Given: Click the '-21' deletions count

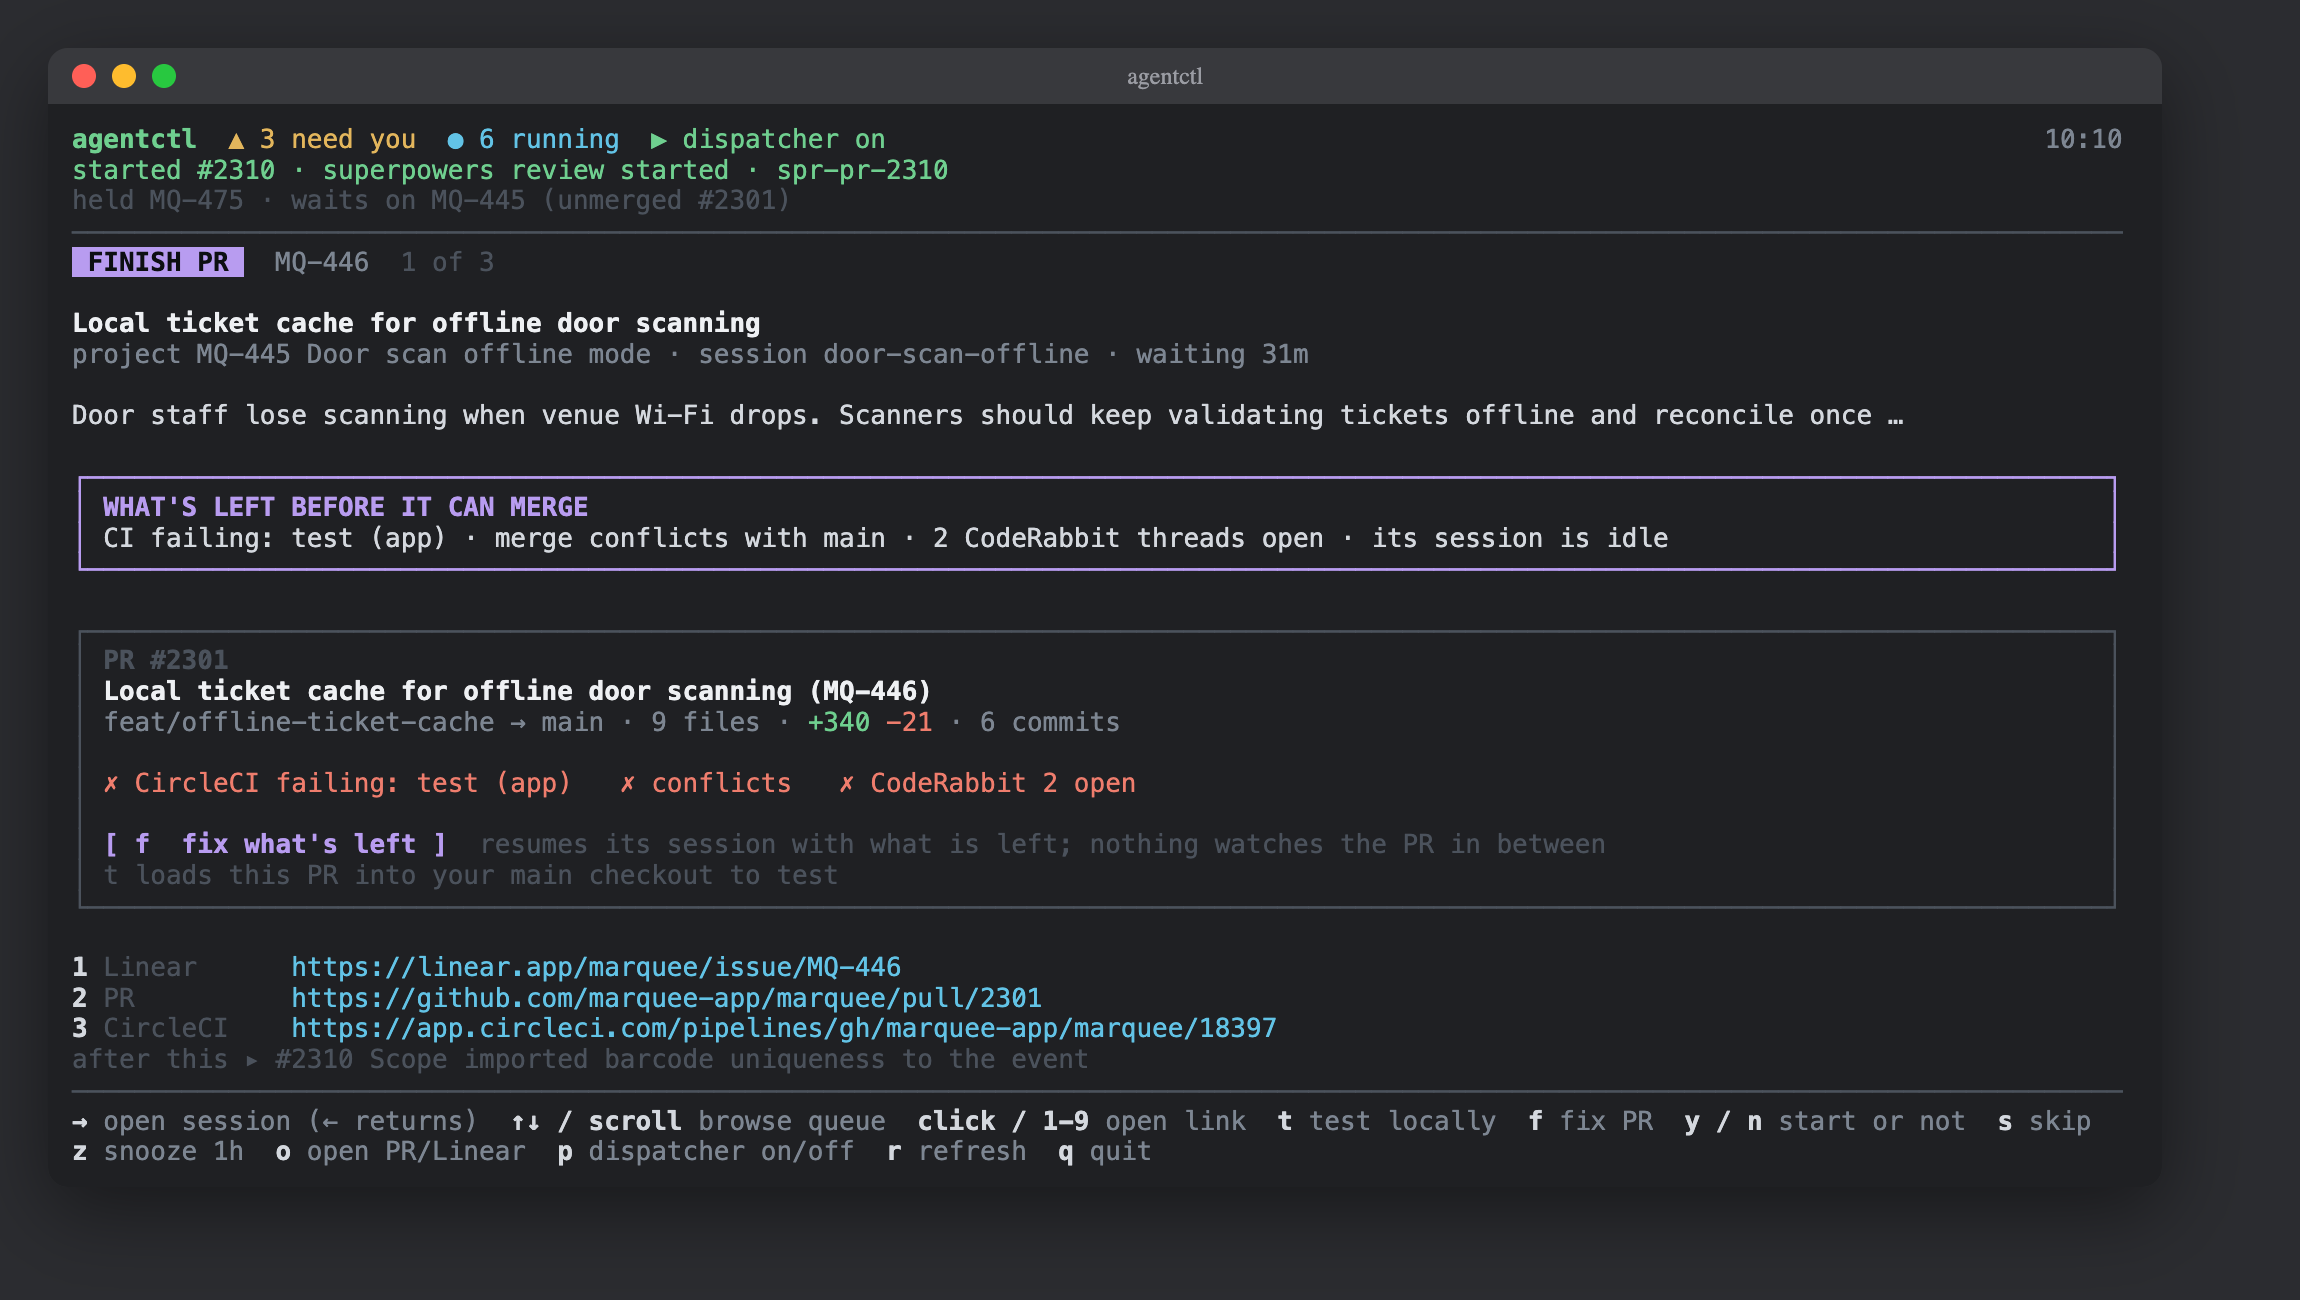Looking at the screenshot, I should pyautogui.click(x=909, y=722).
